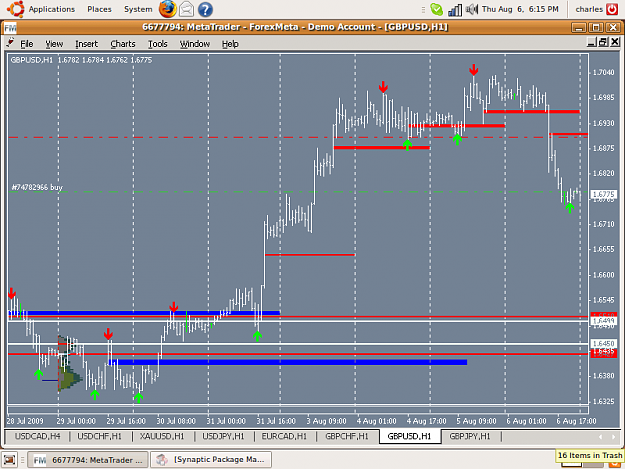Screen dimensions: 625x469
Task: Switch to the XAUUSD,H1 chart tab
Action: [x=162, y=436]
